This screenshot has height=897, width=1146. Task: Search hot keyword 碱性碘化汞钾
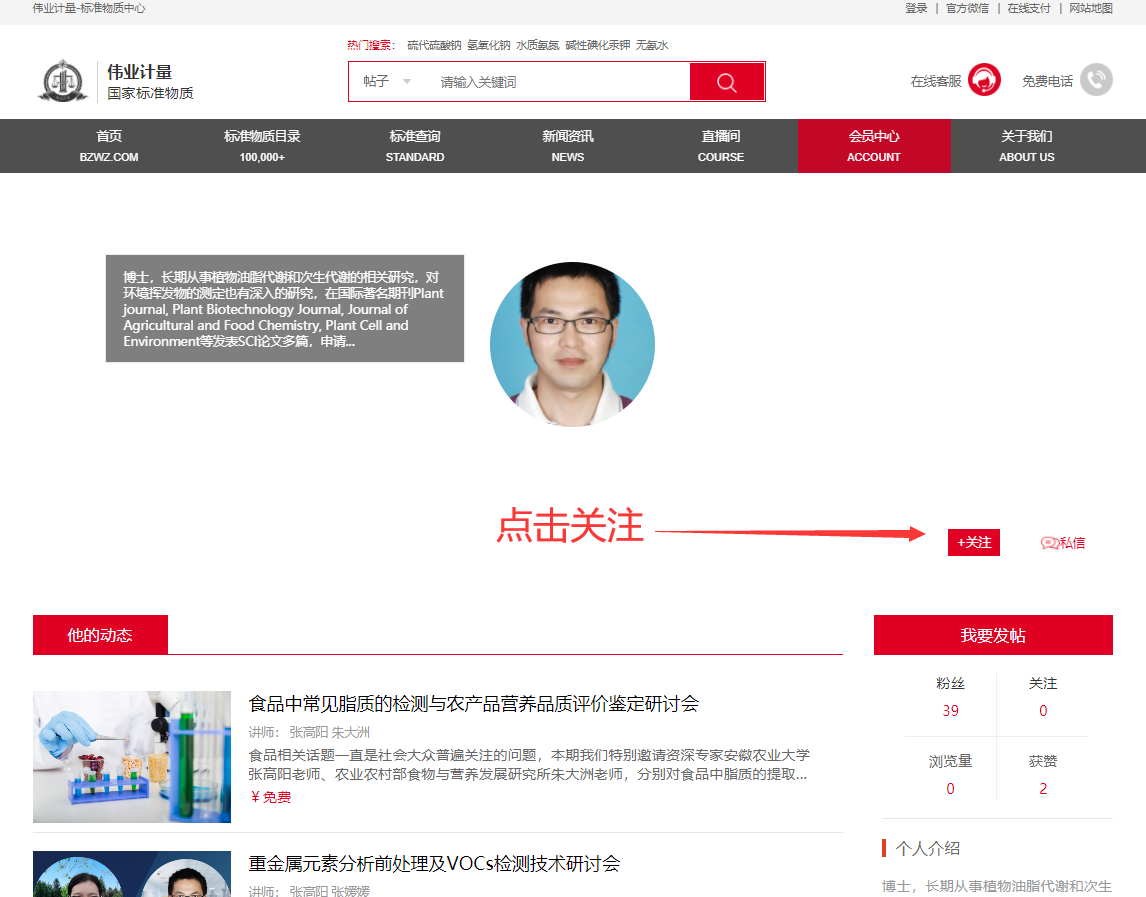pyautogui.click(x=598, y=45)
